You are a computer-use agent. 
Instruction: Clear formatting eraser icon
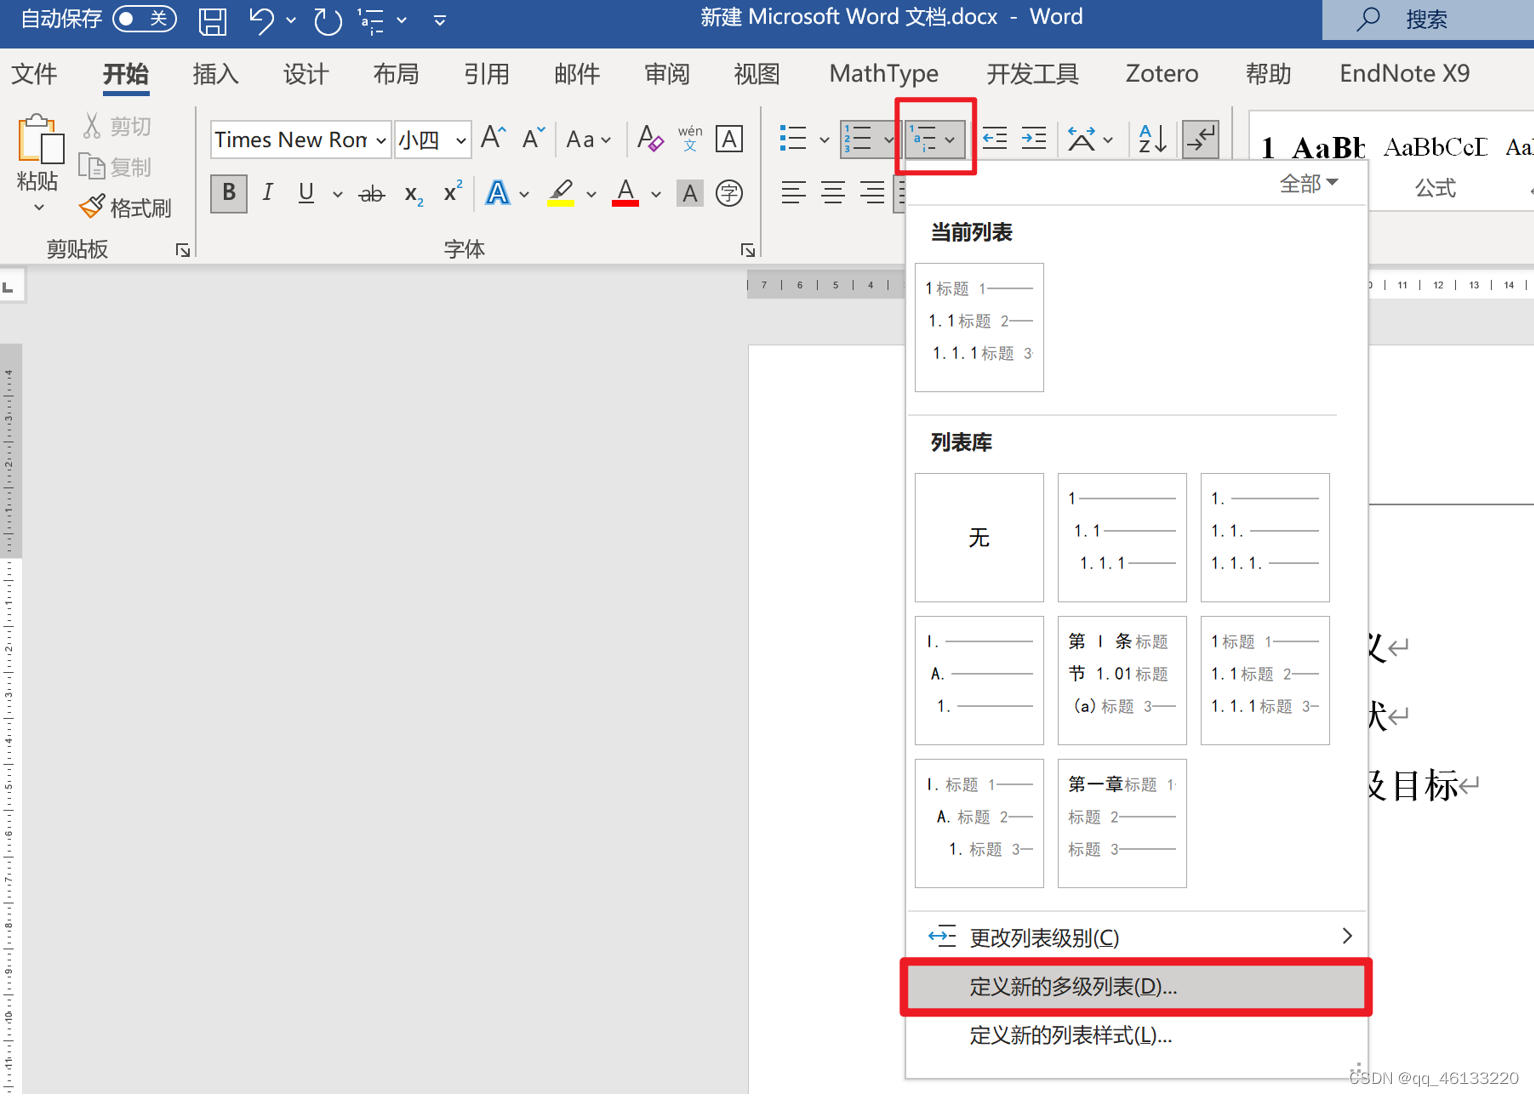[x=650, y=139]
